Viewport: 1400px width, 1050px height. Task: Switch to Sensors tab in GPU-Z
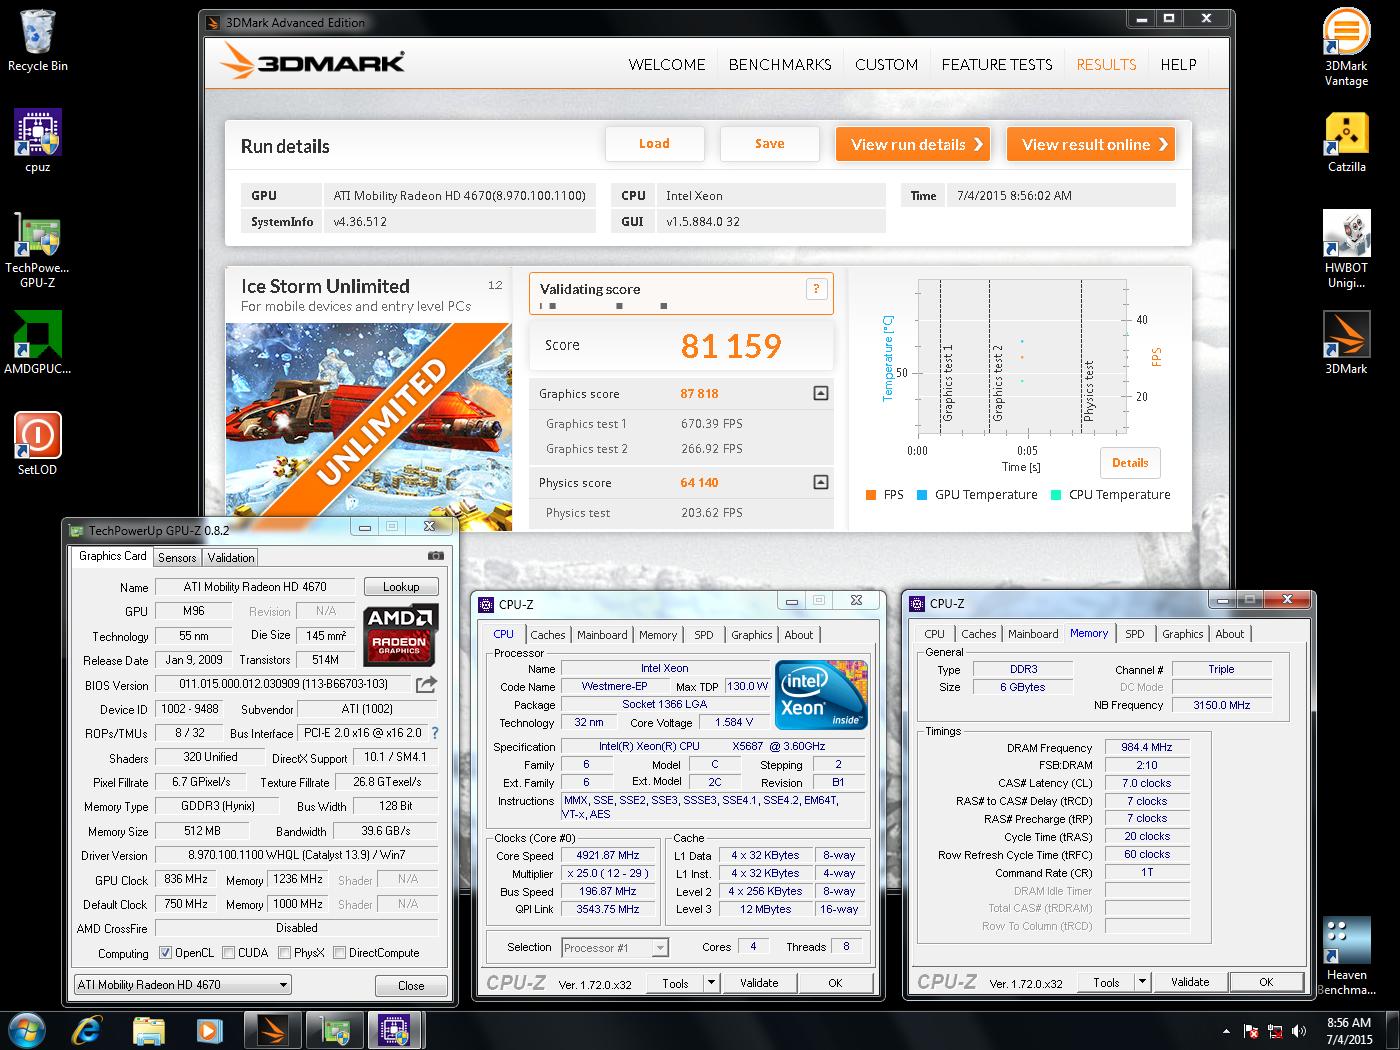(177, 558)
